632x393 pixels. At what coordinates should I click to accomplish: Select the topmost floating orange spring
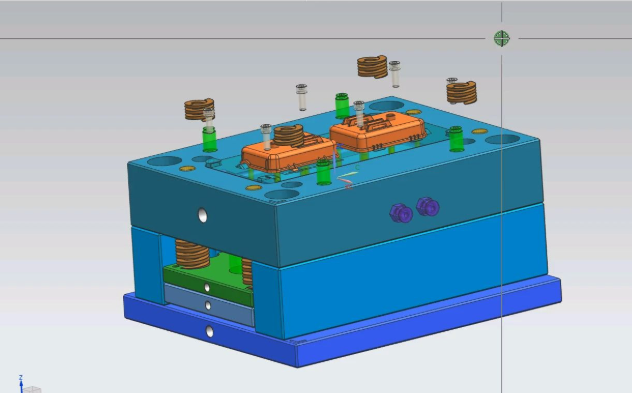(x=372, y=67)
